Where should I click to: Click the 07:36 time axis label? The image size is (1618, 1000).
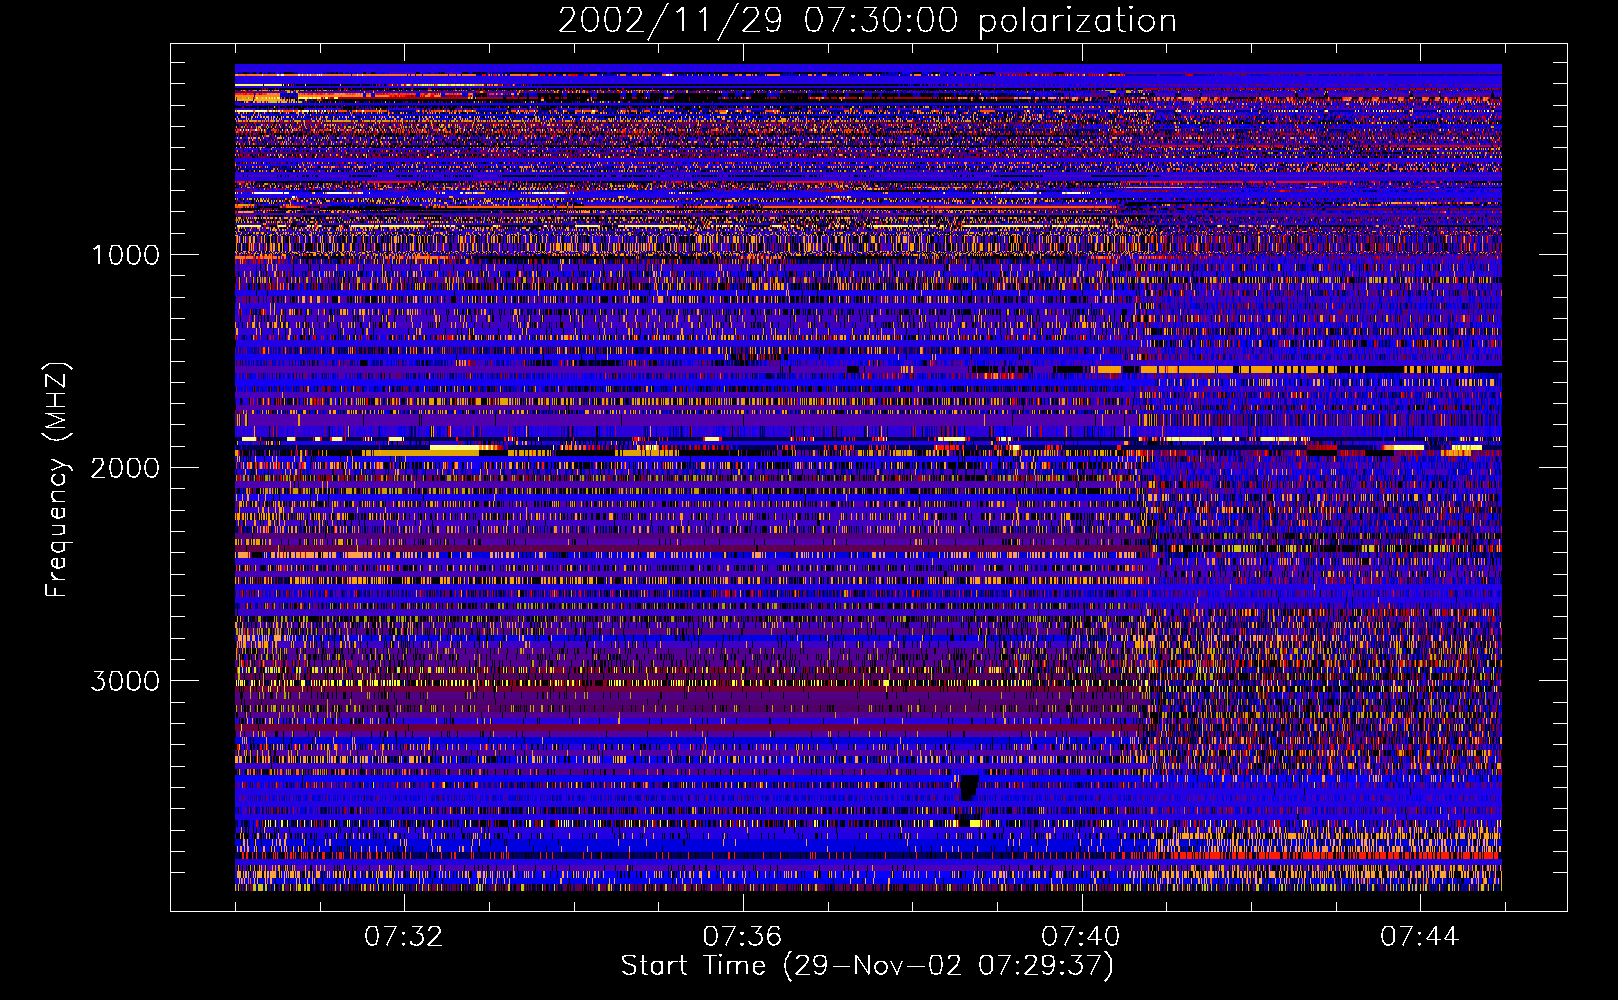point(742,937)
